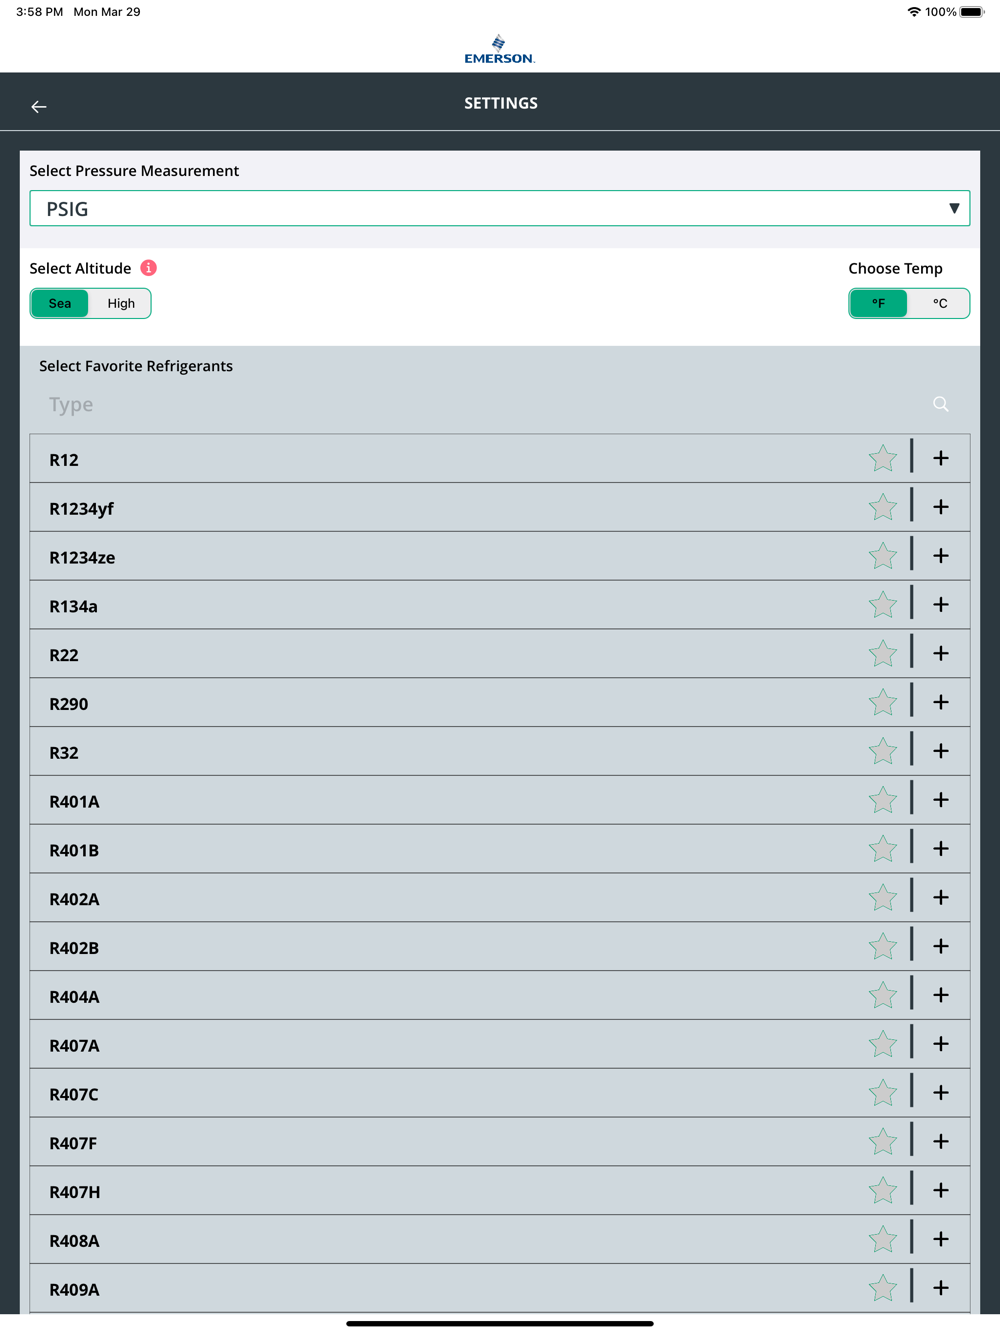Star the R134a refrigerant
1000x1334 pixels.
pos(883,605)
